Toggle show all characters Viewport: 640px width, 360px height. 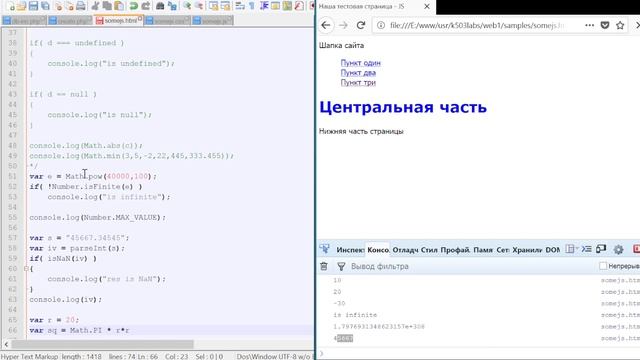point(252,6)
